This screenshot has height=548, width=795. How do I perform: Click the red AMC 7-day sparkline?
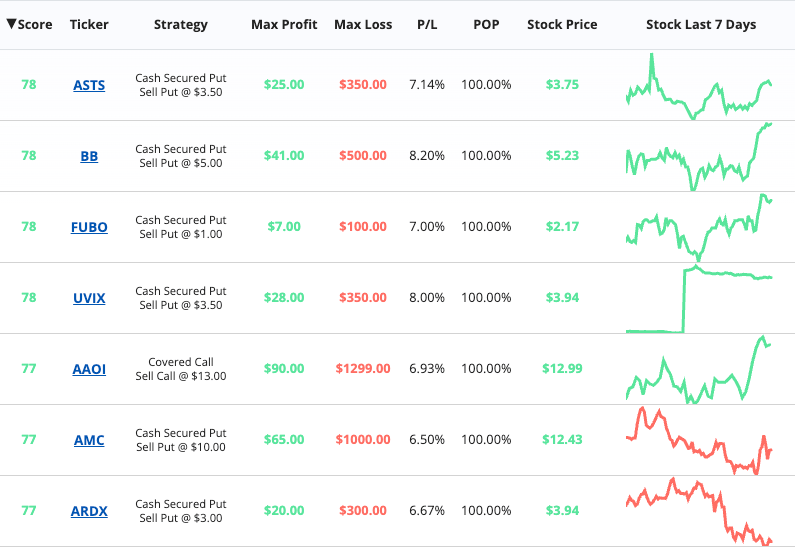pyautogui.click(x=699, y=441)
